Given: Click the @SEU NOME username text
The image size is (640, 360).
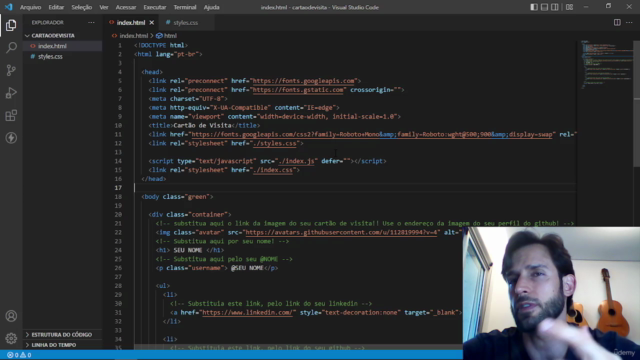Looking at the screenshot, I should (247, 268).
